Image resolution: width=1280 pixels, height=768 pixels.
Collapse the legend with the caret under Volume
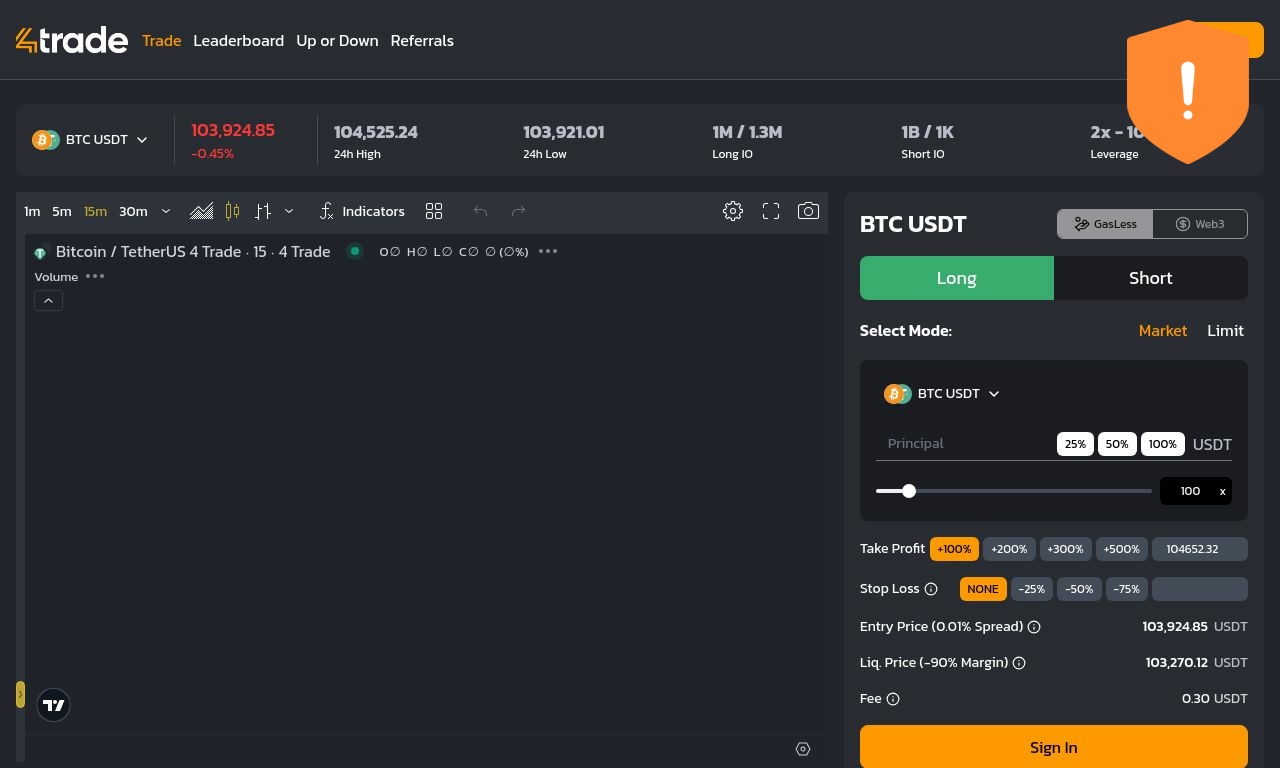49,300
